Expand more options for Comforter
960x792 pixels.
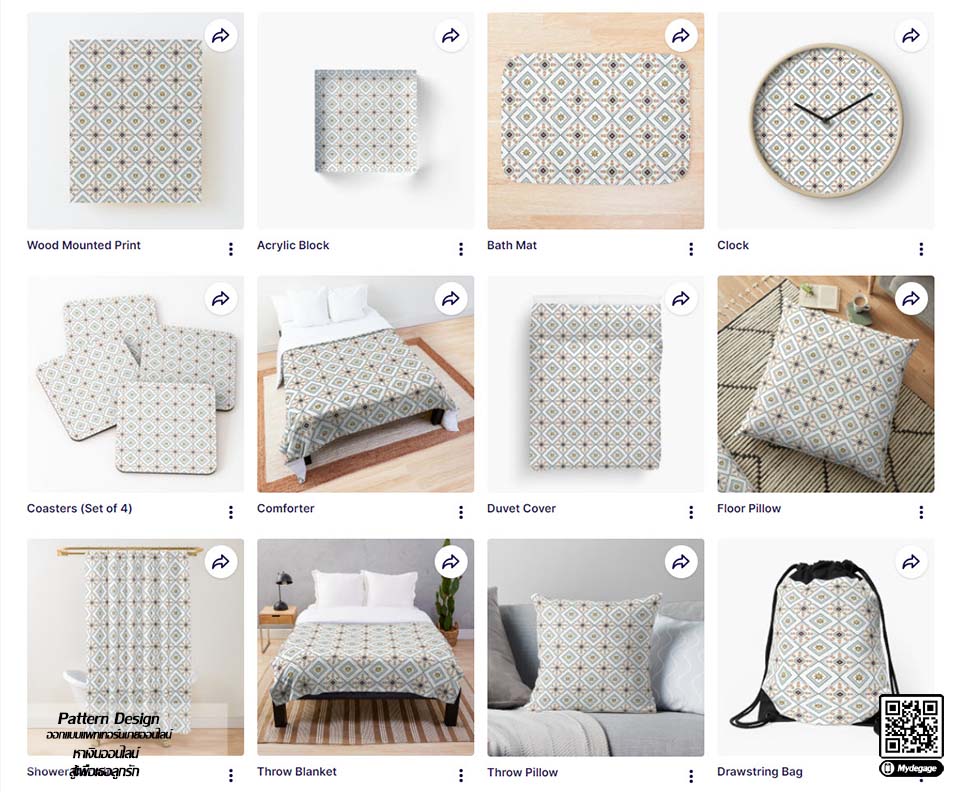[x=461, y=512]
